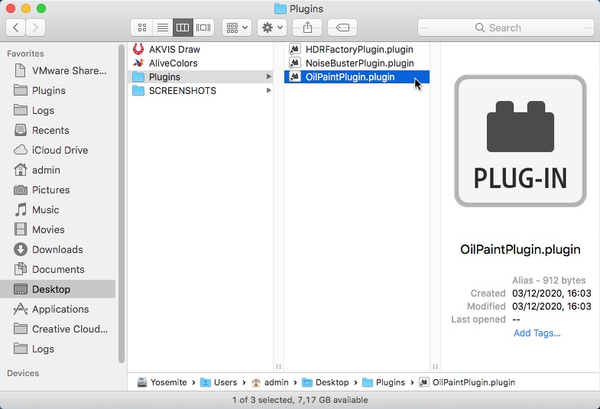
Task: Click the second column resize handle
Action: point(435,367)
